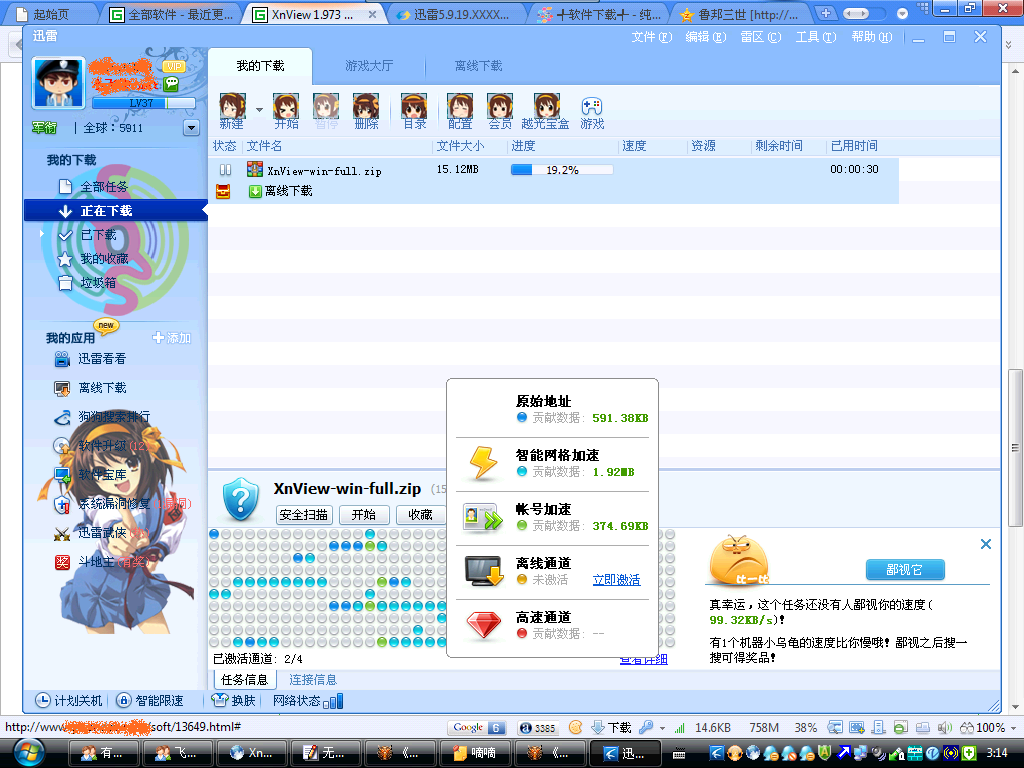Open the 雷区(C) menu

point(761,37)
